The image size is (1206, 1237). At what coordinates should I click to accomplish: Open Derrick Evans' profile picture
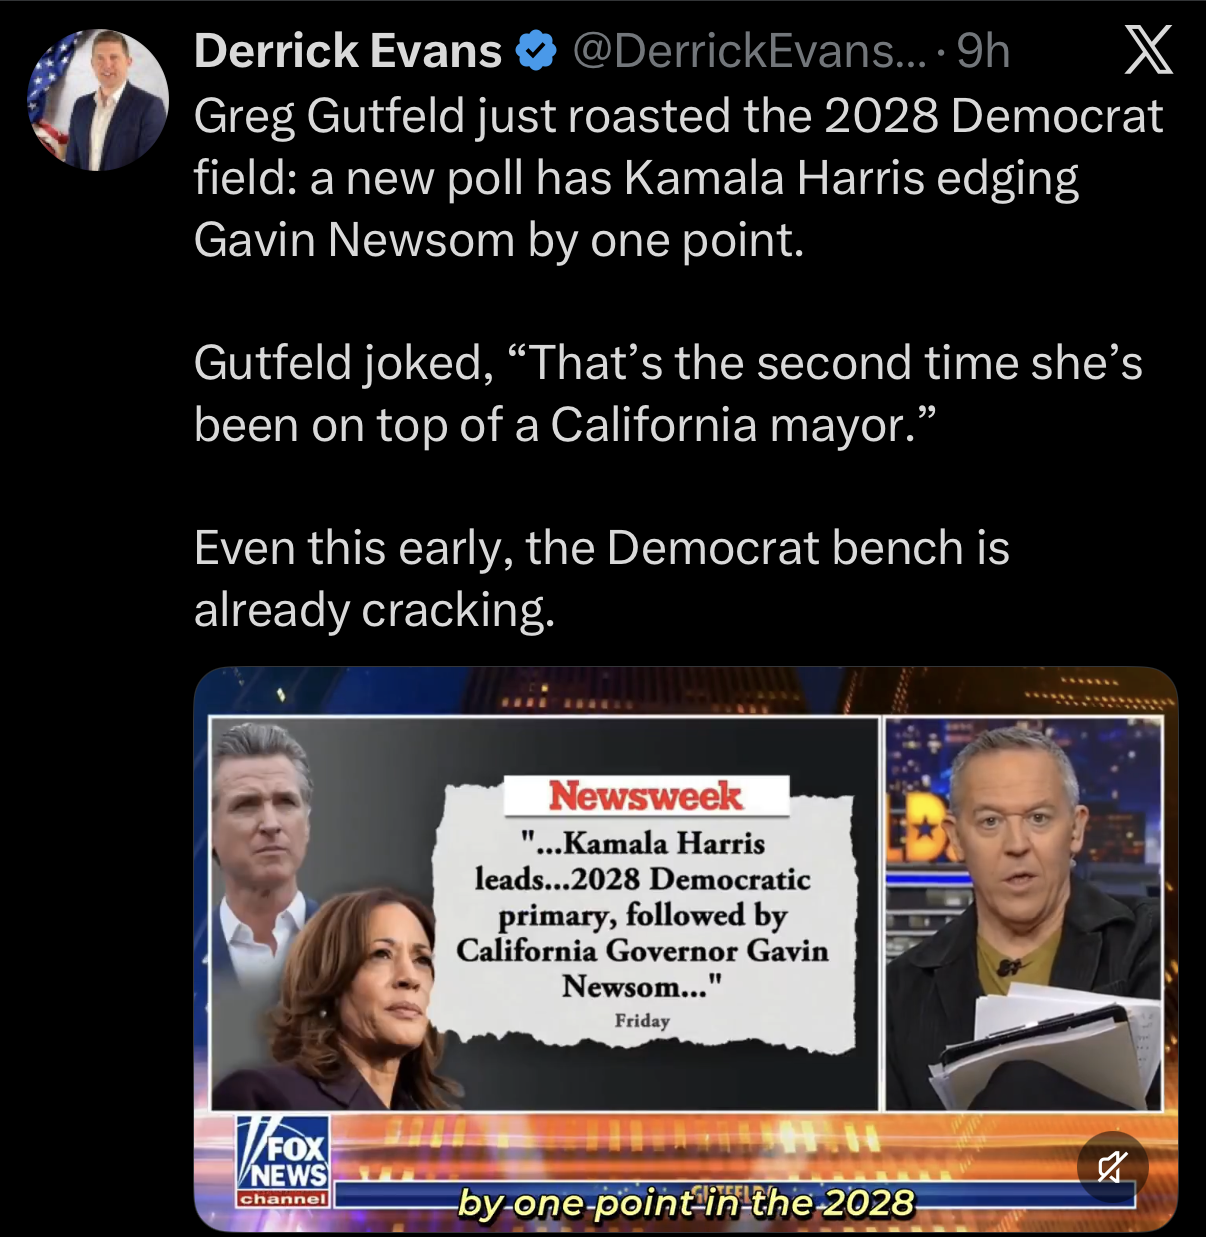pyautogui.click(x=97, y=99)
